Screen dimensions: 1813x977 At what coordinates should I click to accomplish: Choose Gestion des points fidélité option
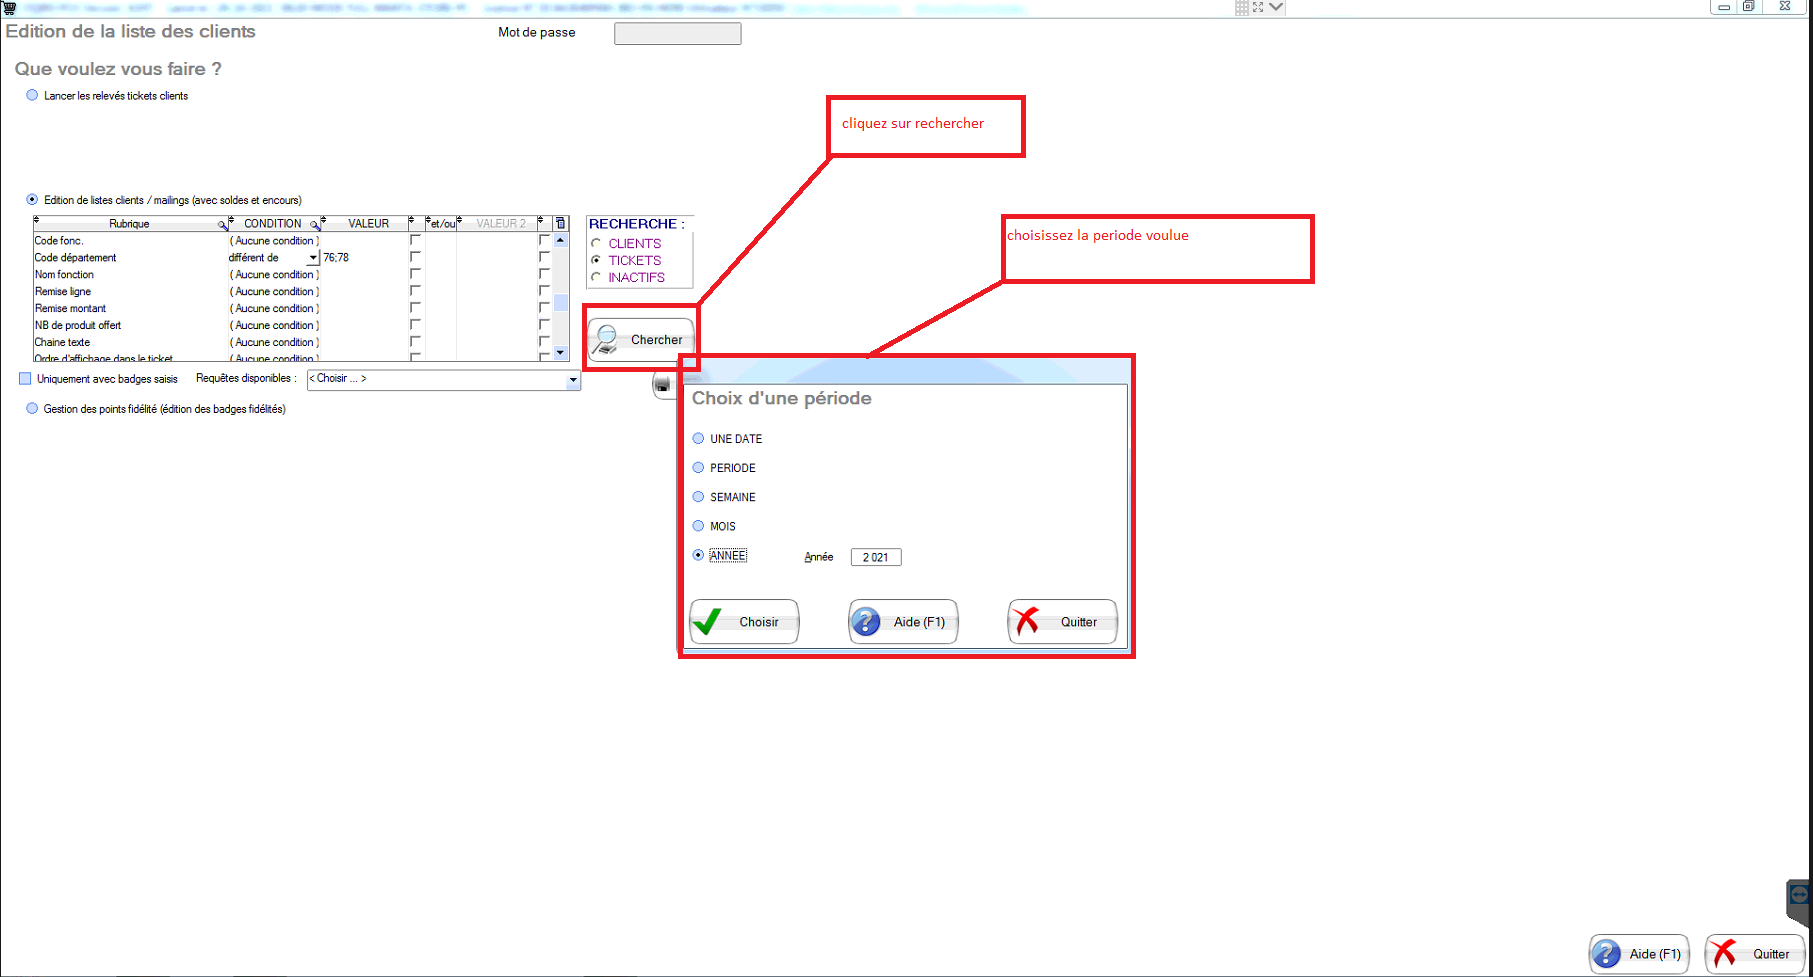tap(32, 409)
